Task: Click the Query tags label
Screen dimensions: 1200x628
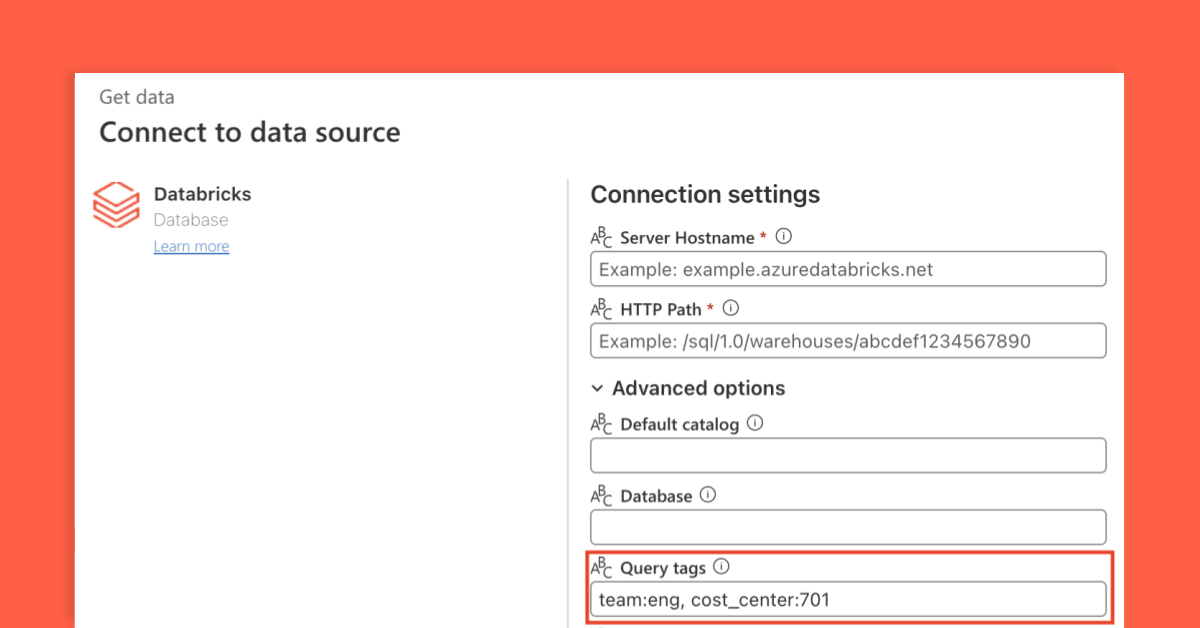Action: click(x=663, y=568)
